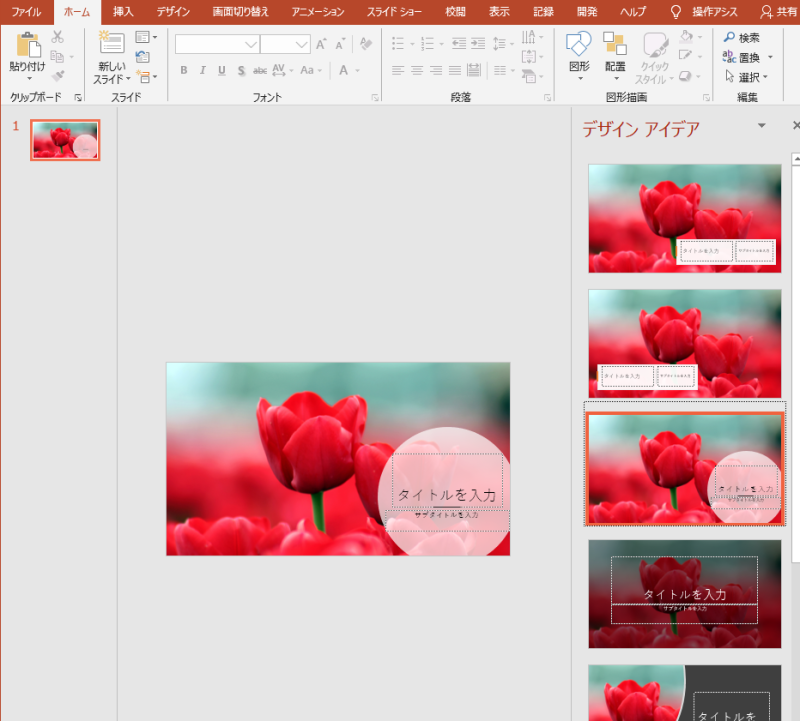
Task: Click the Search (検索) magnifier icon
Action: [728, 37]
